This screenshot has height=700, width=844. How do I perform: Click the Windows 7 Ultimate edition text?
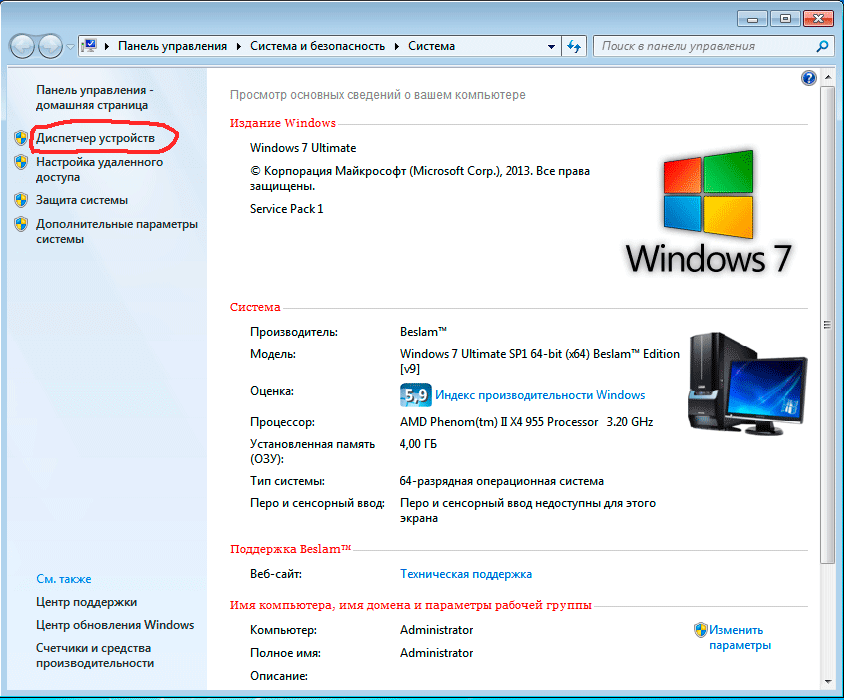(x=303, y=148)
